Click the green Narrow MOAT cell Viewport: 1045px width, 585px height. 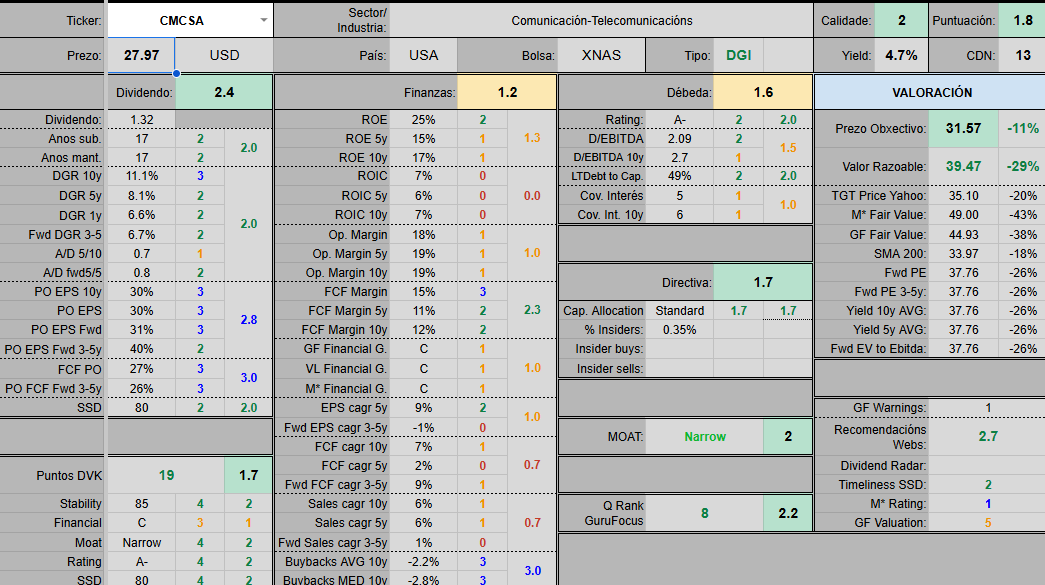[x=704, y=437]
